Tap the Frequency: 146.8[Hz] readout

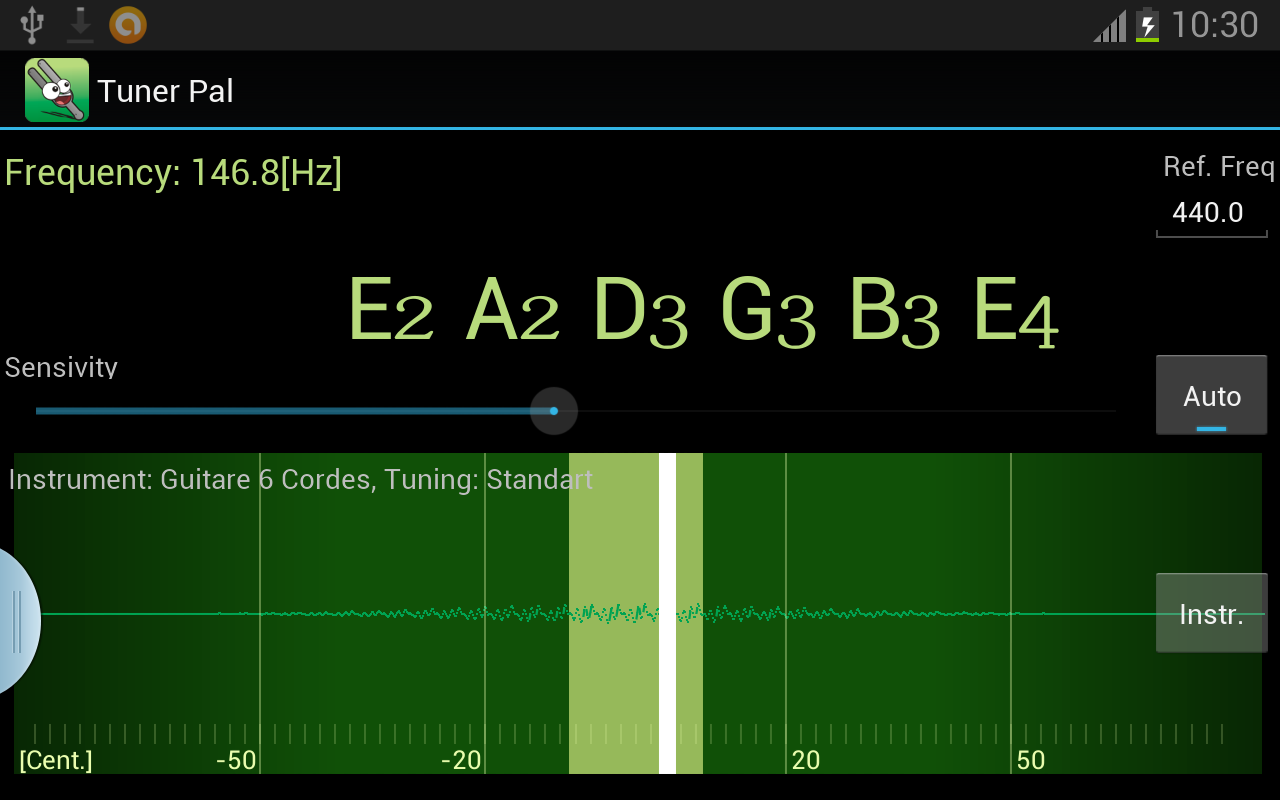173,173
